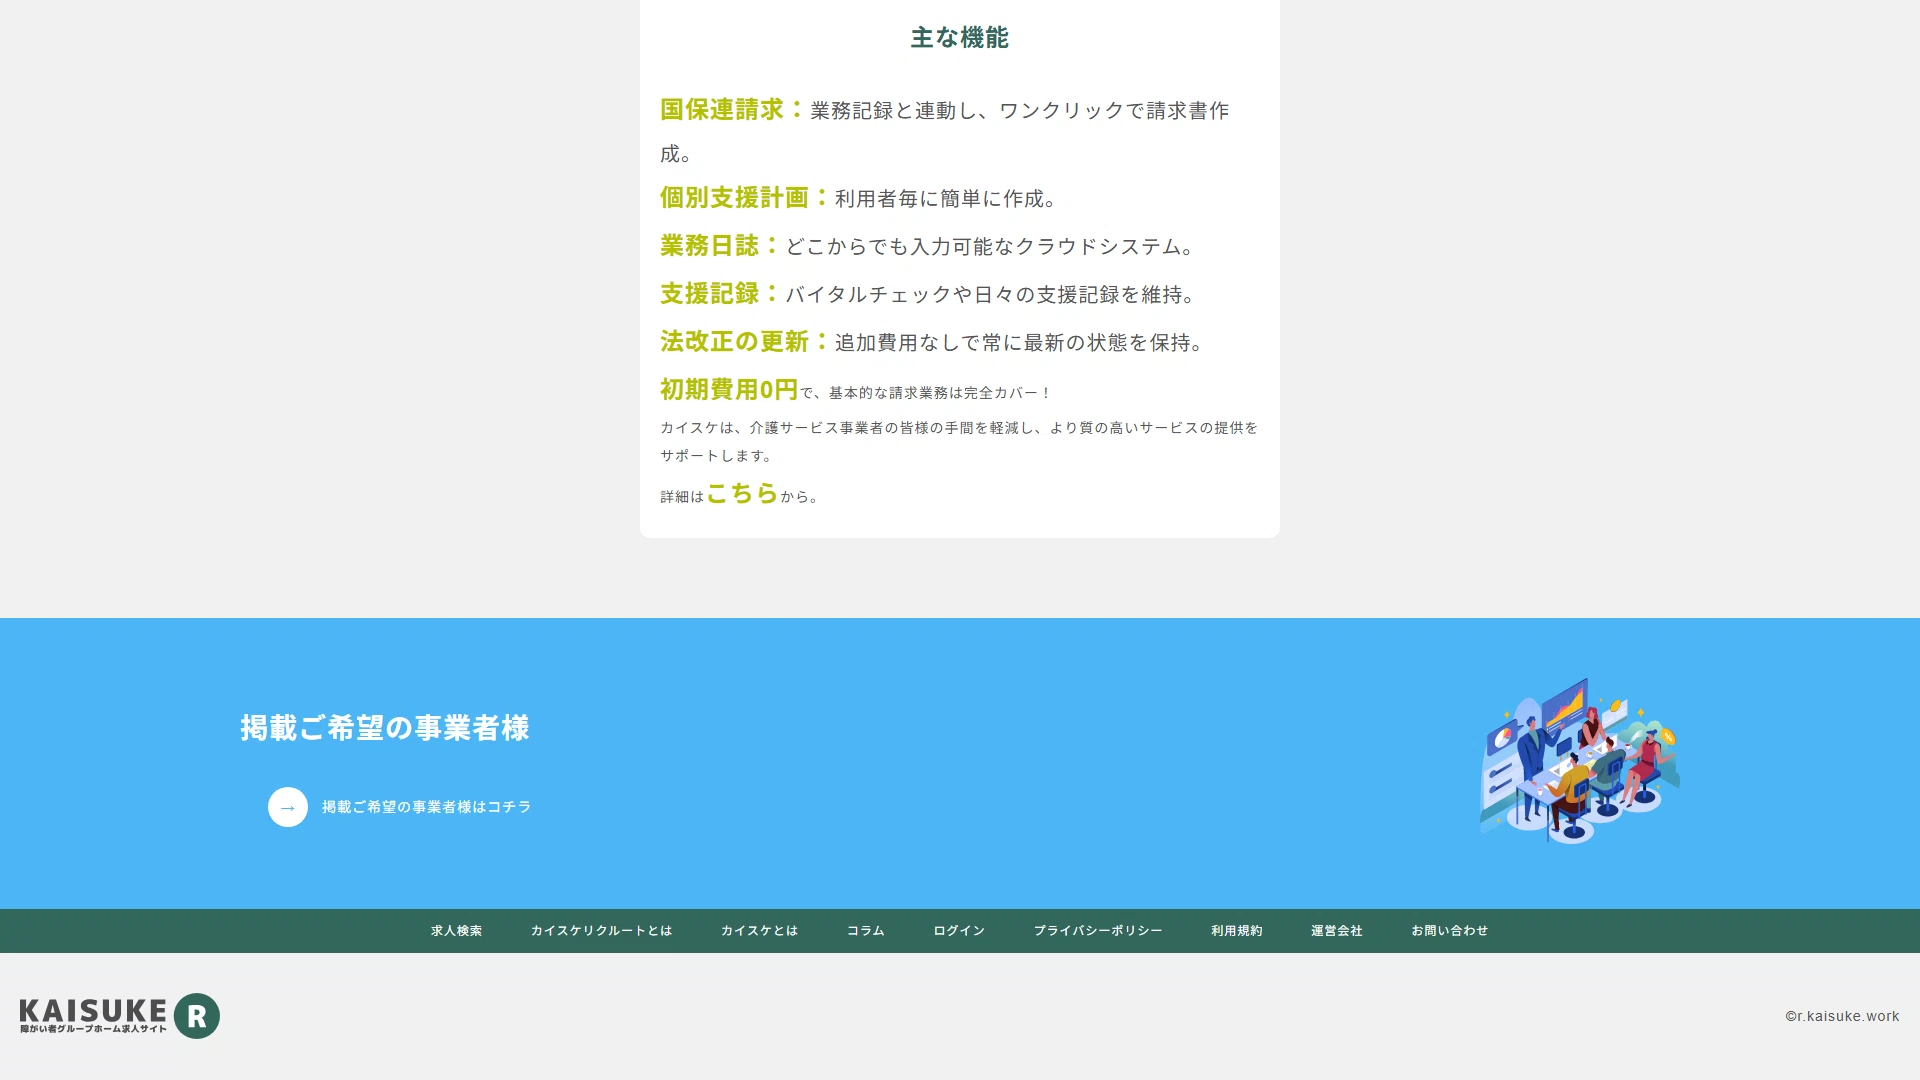
Task: Open the プライバシーポリシー page link
Action: pyautogui.click(x=1098, y=931)
